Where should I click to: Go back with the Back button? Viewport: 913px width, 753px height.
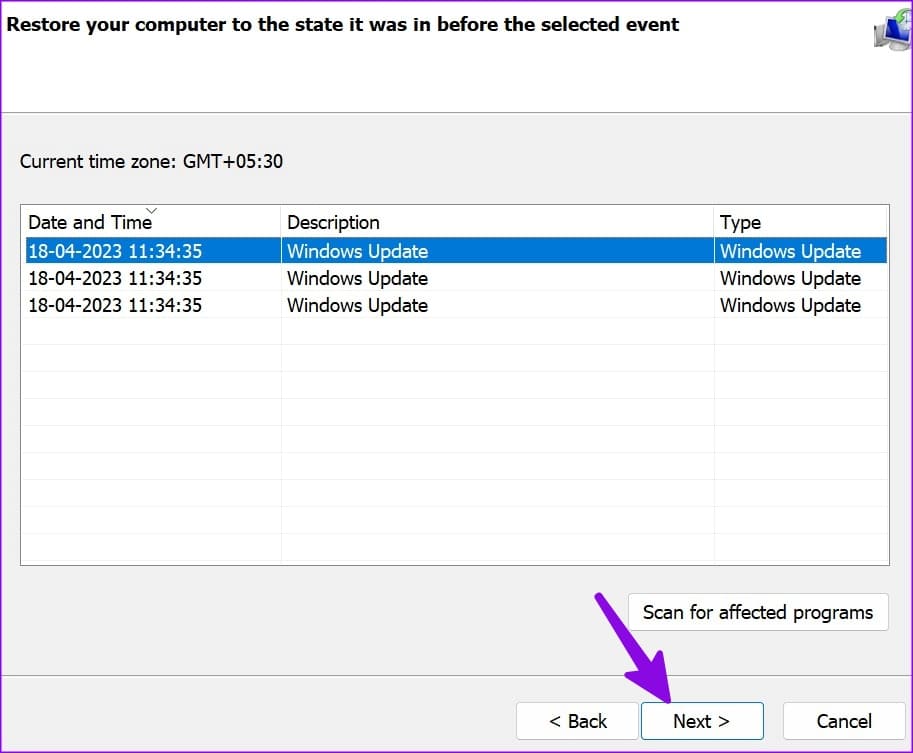click(577, 721)
